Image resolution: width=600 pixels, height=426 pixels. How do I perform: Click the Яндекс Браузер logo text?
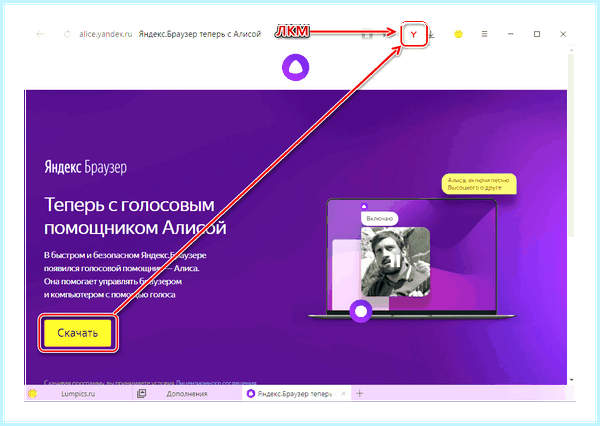click(x=85, y=167)
